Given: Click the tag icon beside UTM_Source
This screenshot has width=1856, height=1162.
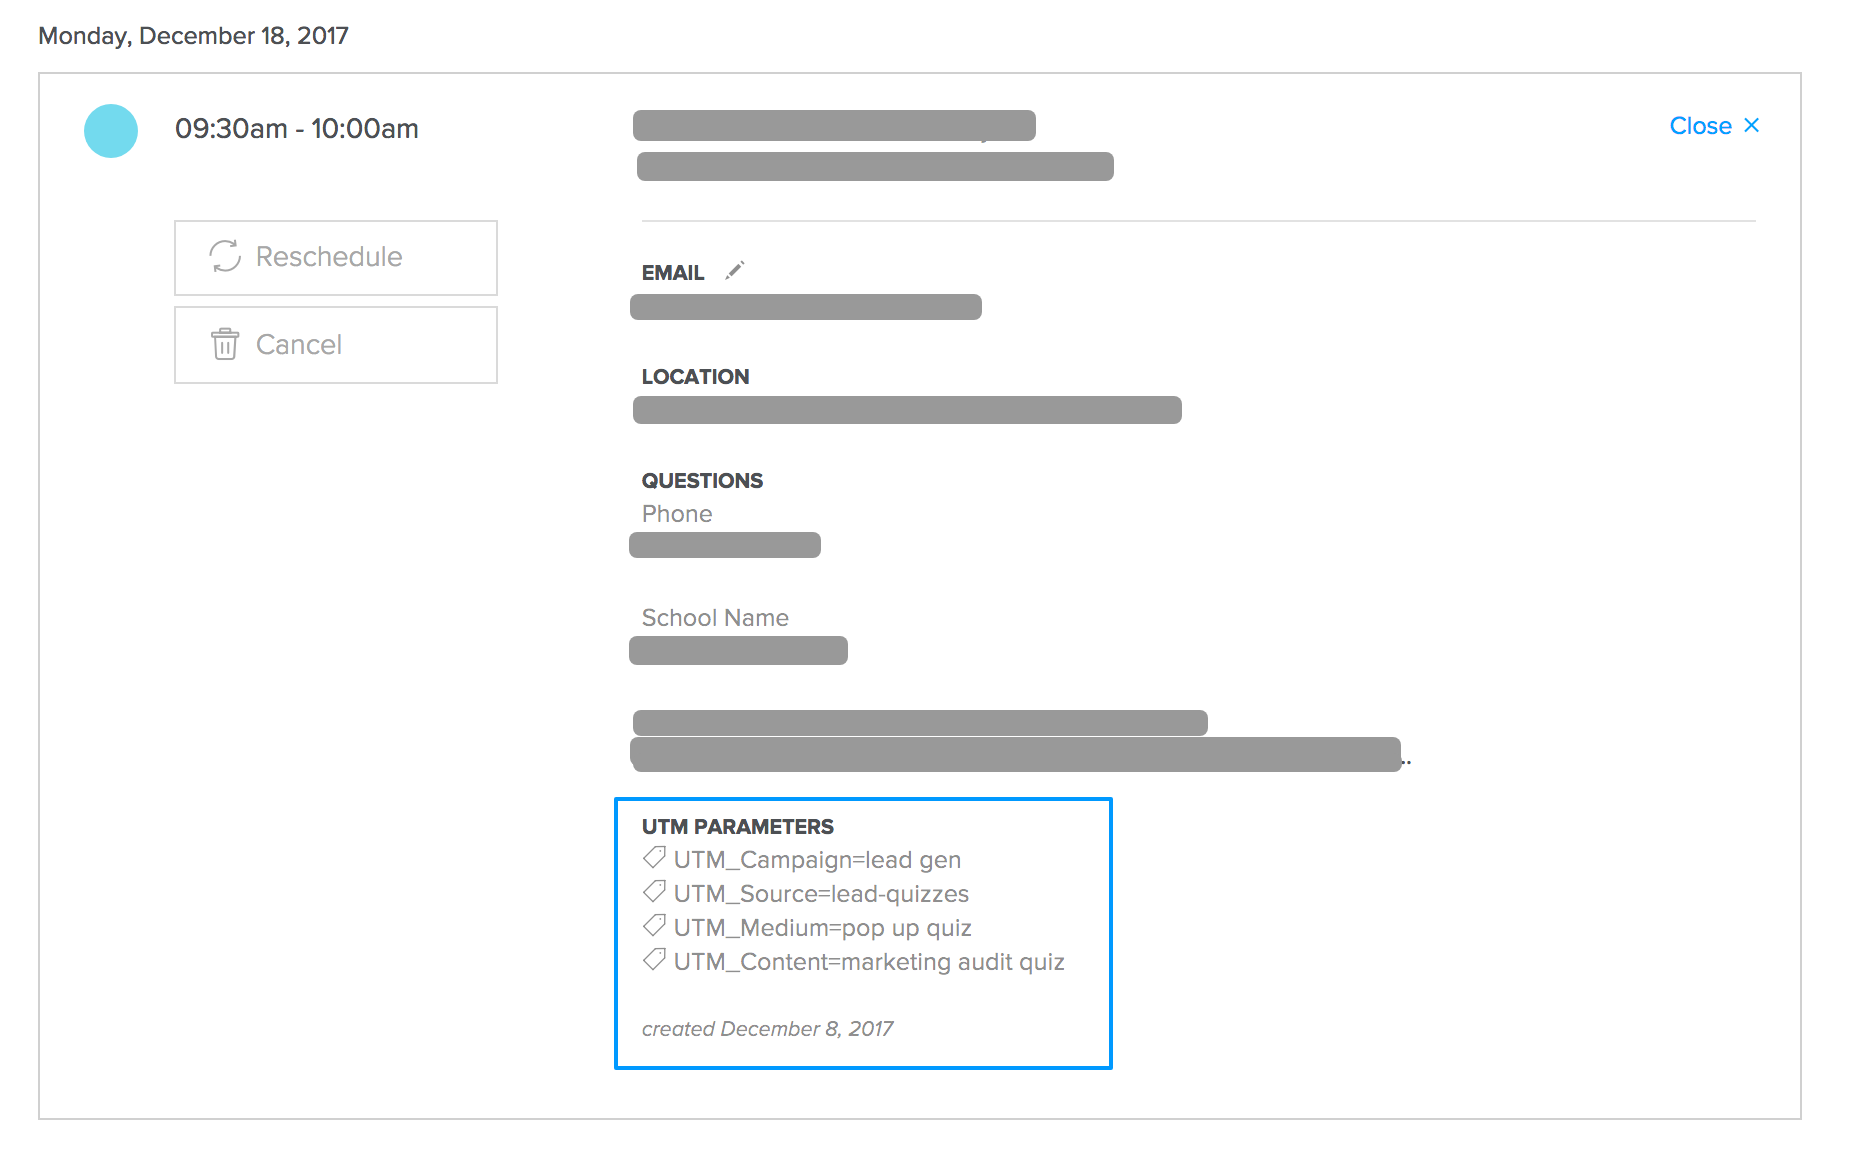Looking at the screenshot, I should (x=655, y=892).
